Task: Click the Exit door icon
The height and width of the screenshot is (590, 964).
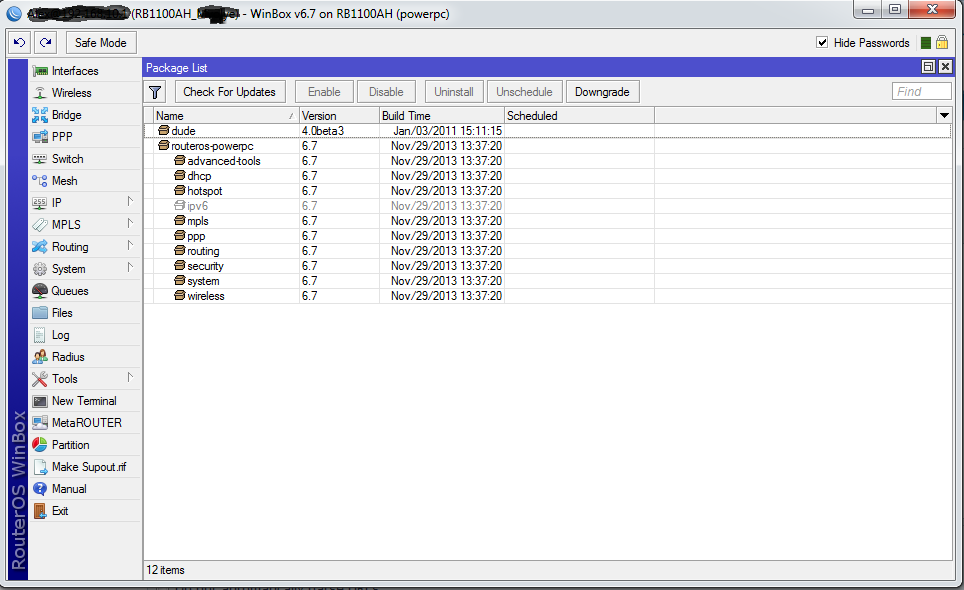Action: point(40,511)
